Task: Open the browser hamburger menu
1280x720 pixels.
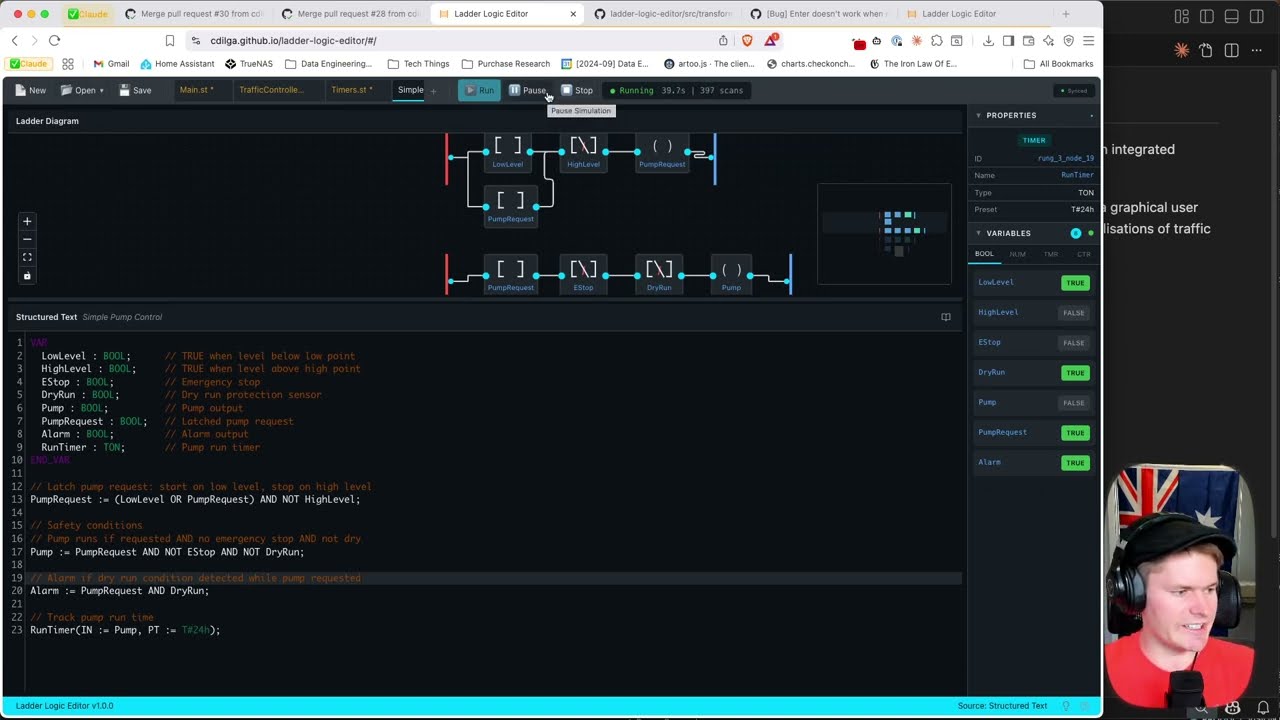Action: point(1088,40)
